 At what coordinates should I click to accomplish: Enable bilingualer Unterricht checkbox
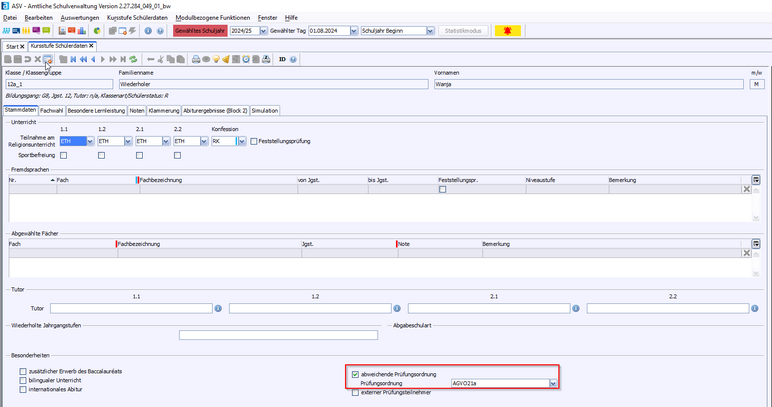tap(23, 381)
